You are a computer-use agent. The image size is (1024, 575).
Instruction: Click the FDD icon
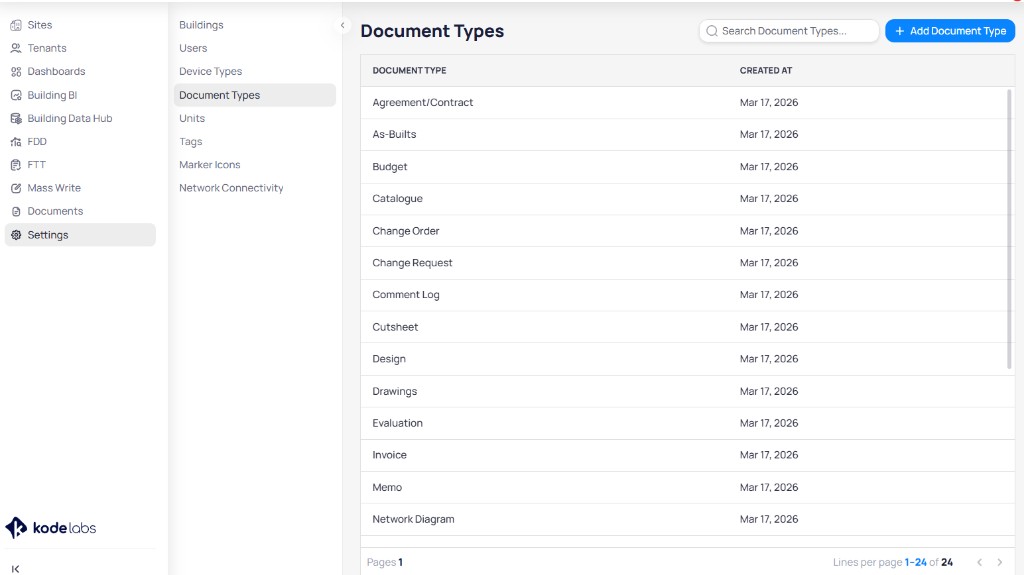click(16, 142)
